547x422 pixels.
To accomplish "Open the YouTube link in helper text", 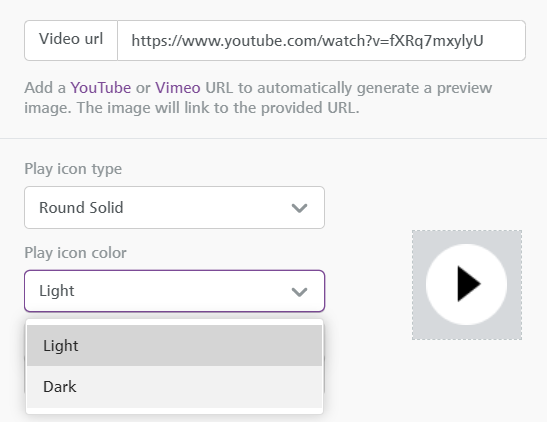I will 100,88.
